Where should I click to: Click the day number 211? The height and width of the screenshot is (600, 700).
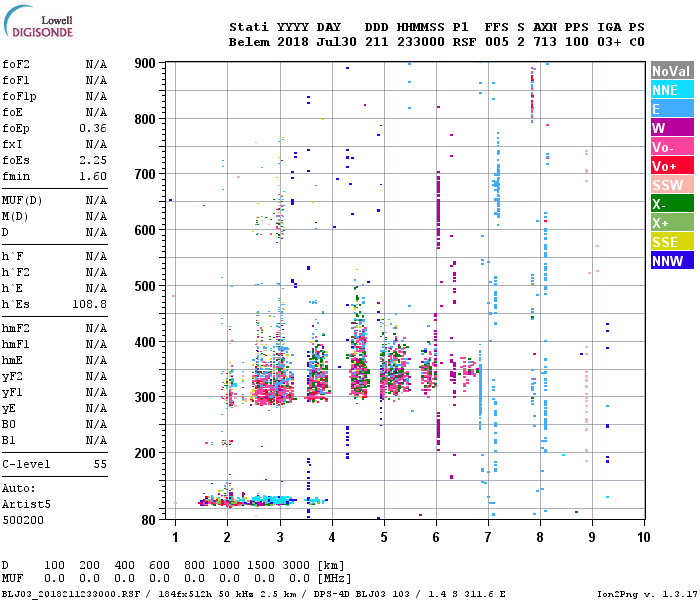click(376, 42)
